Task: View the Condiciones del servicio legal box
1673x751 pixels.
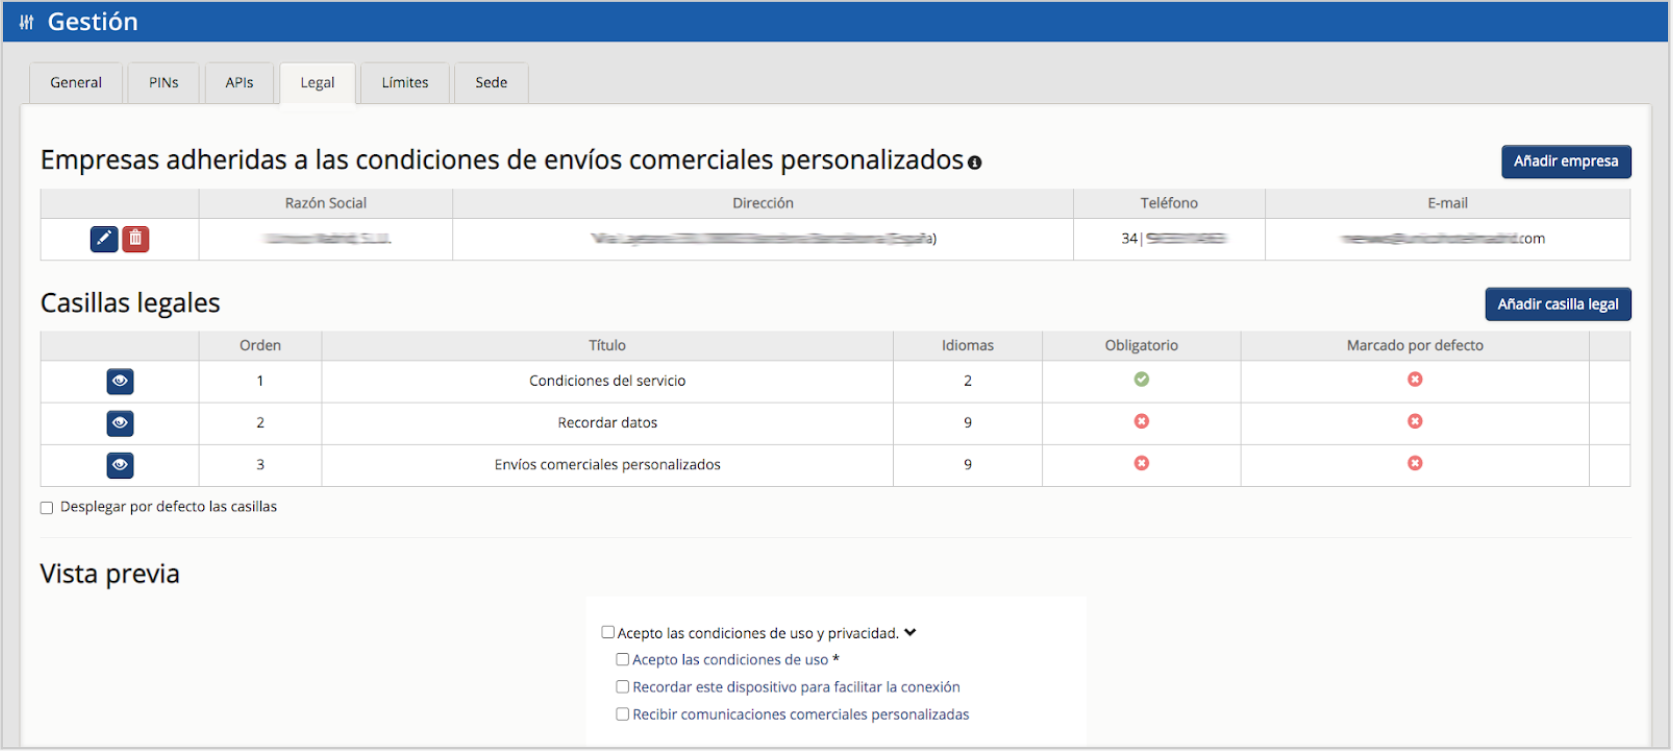Action: (120, 381)
